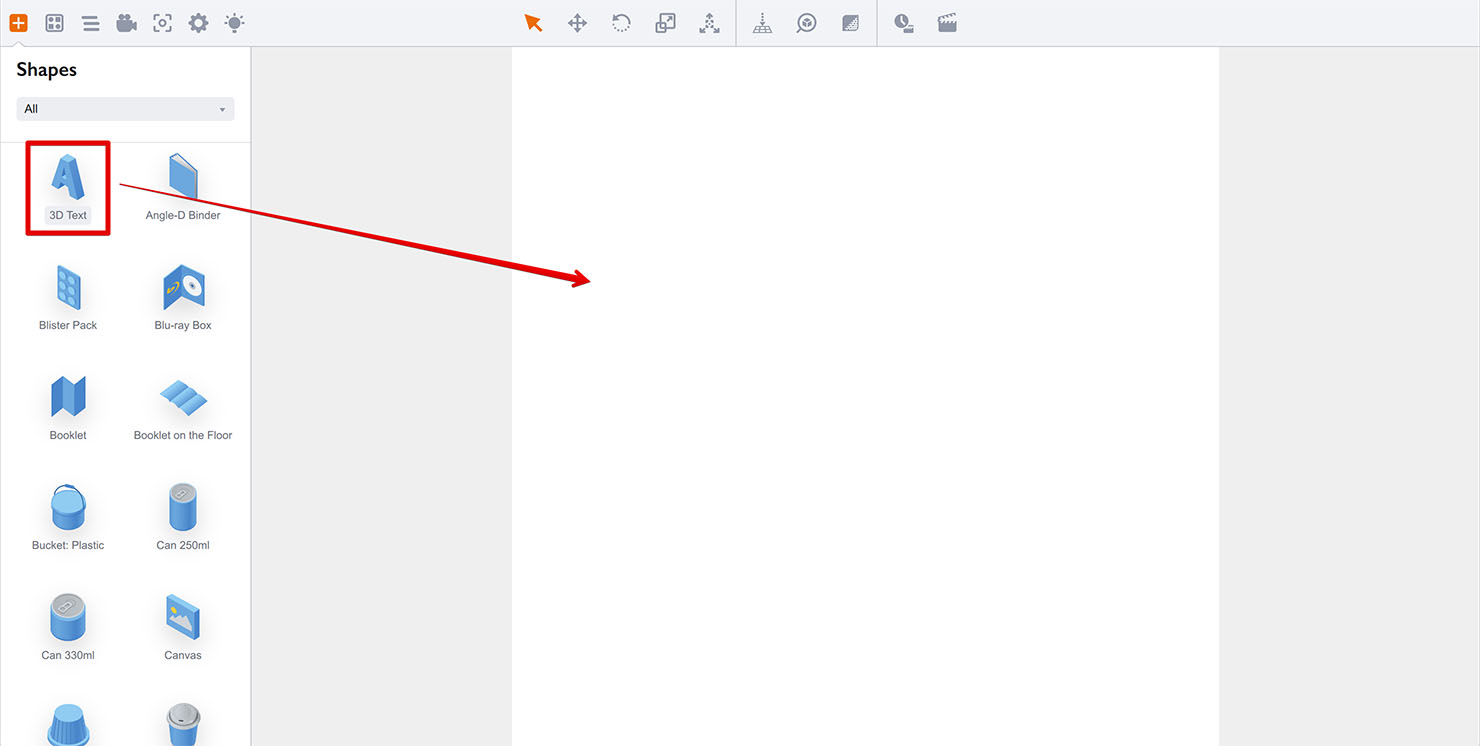Activate the selection arrow tool

pyautogui.click(x=533, y=22)
